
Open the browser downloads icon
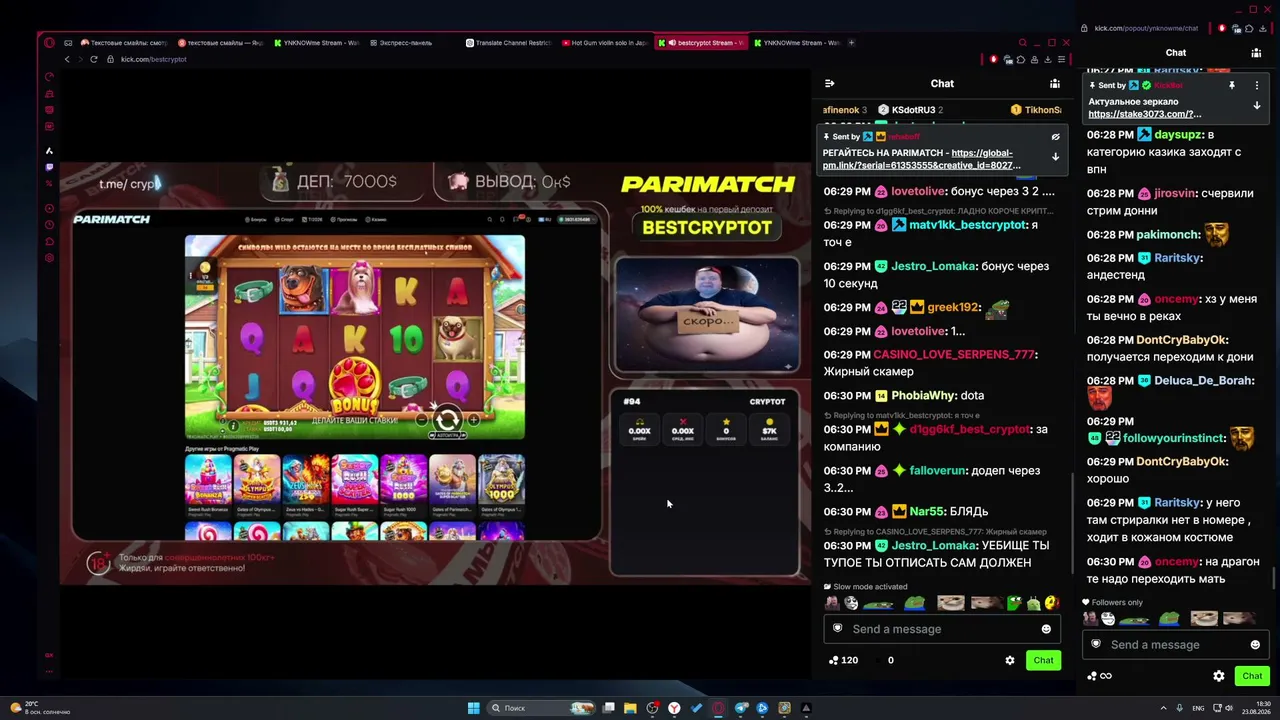(1047, 59)
